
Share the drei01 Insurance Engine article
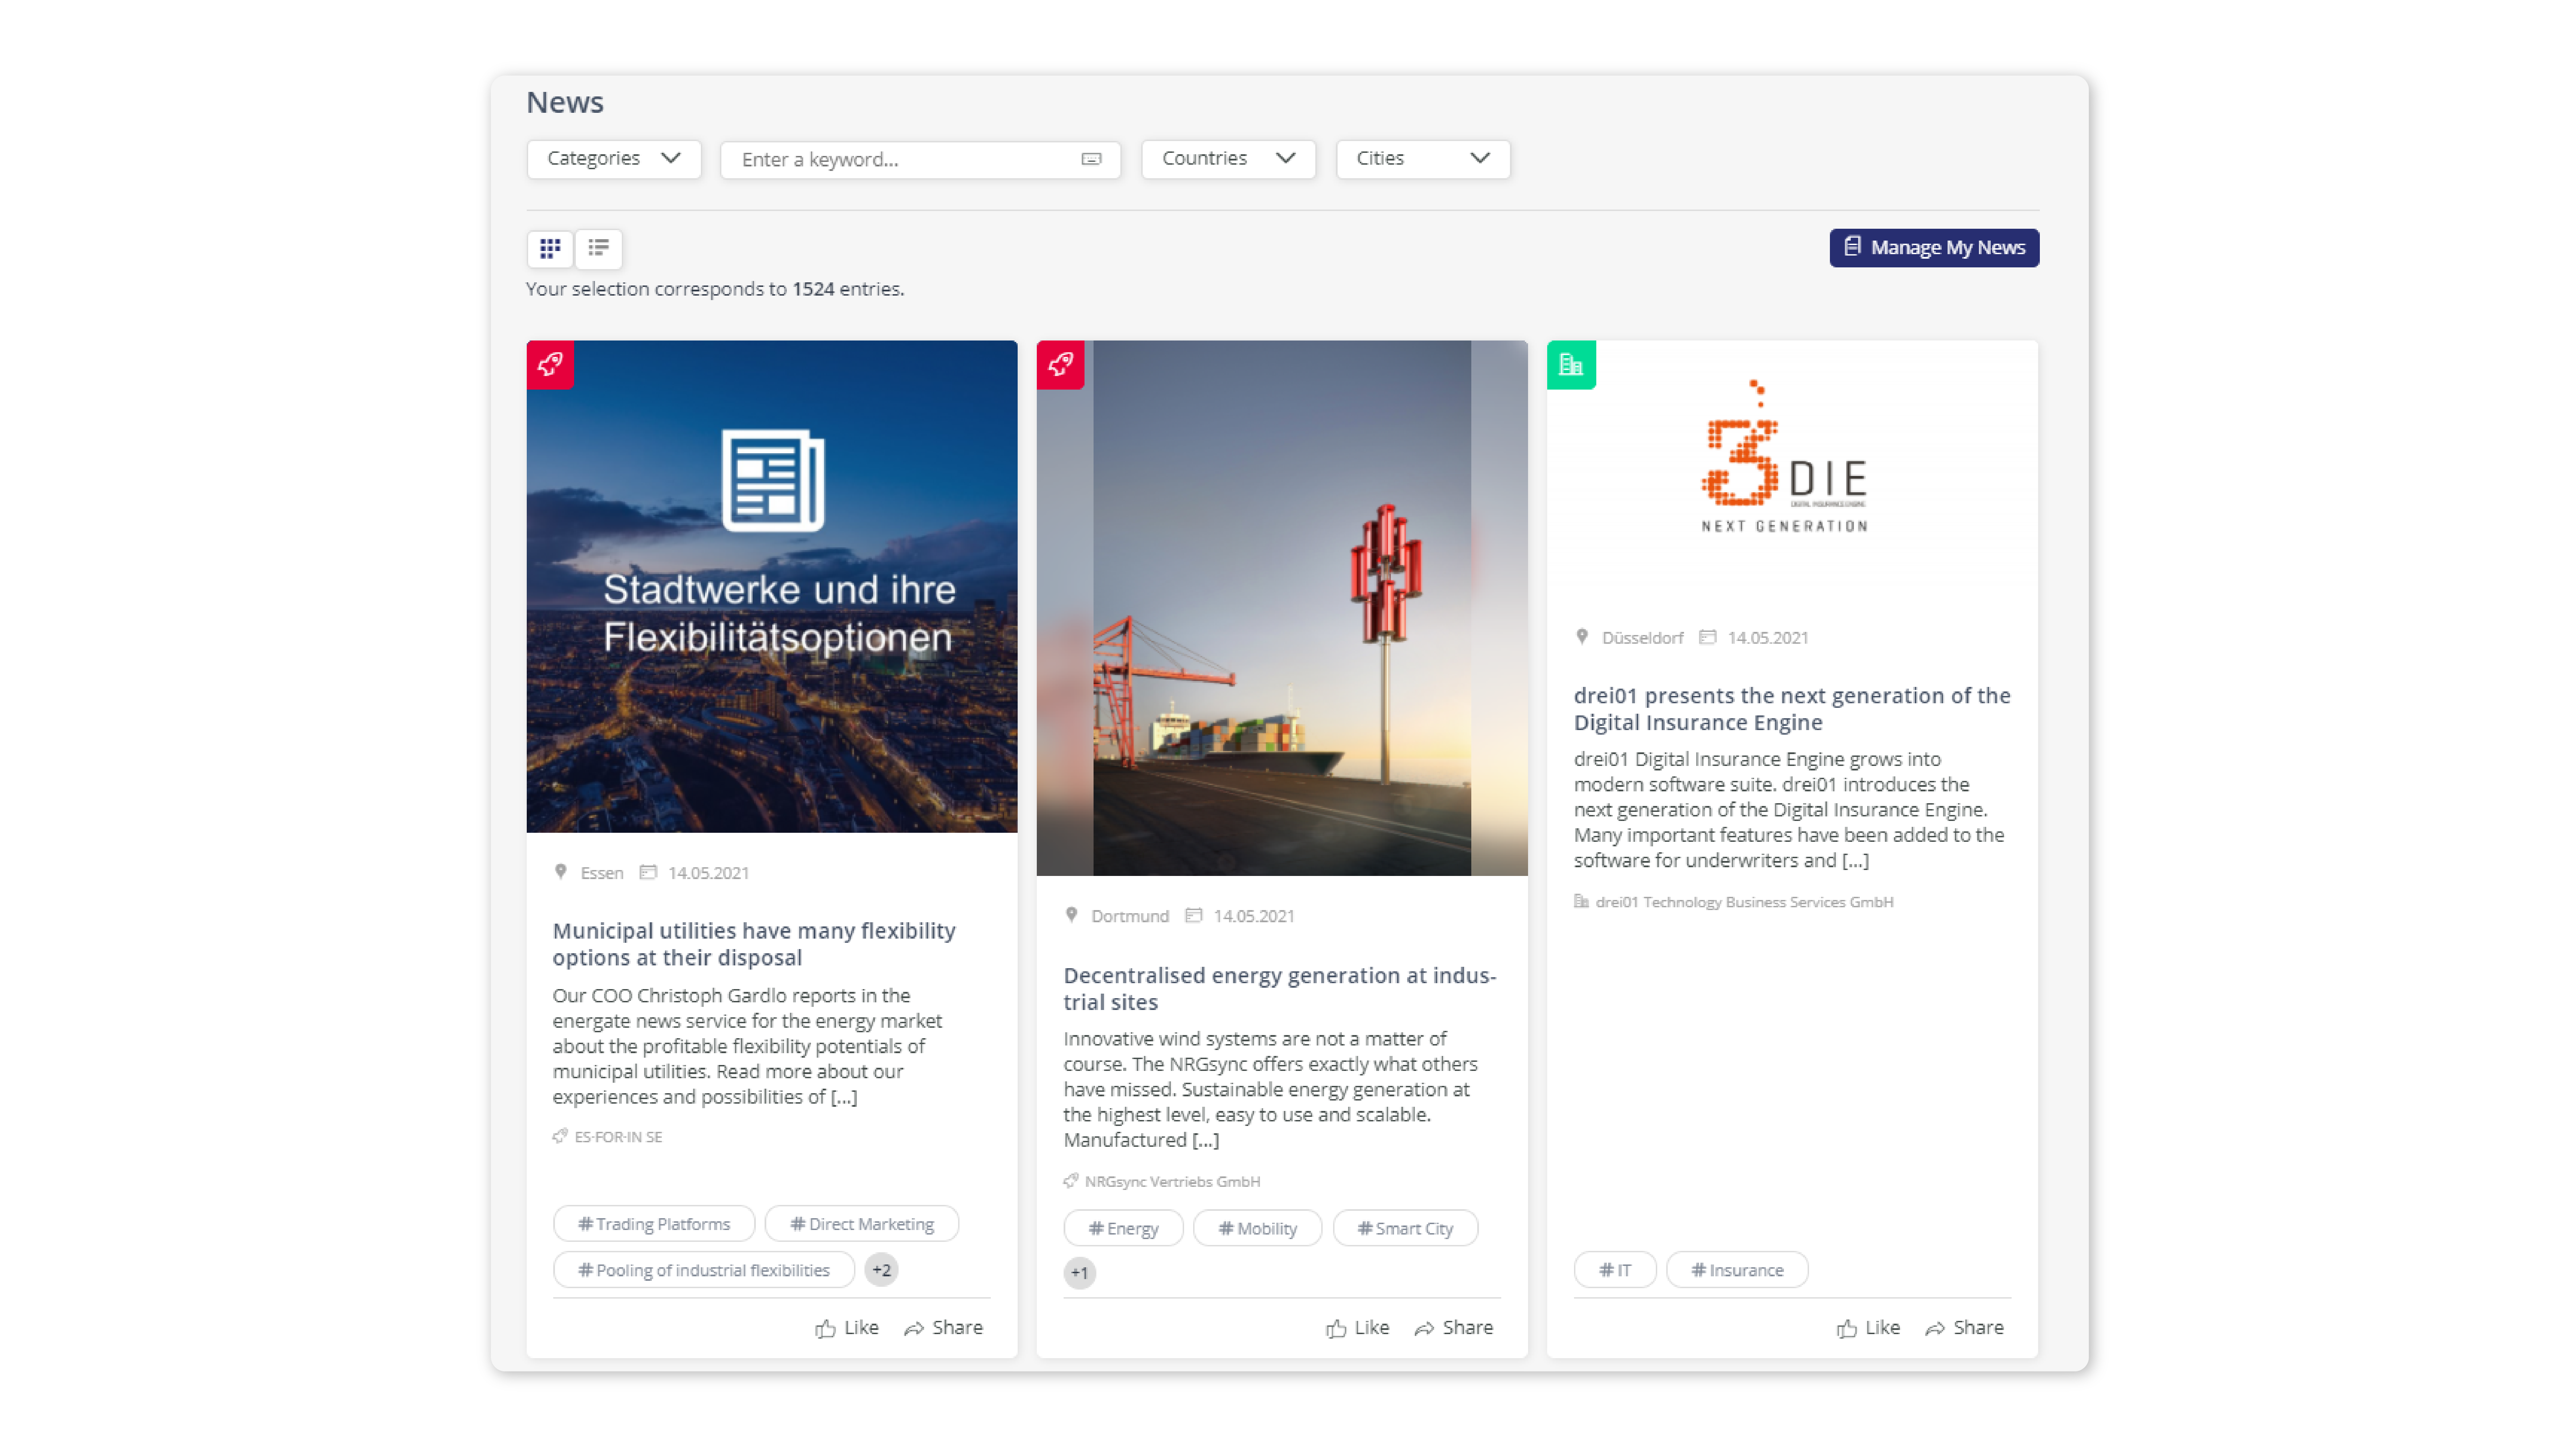[1964, 1328]
